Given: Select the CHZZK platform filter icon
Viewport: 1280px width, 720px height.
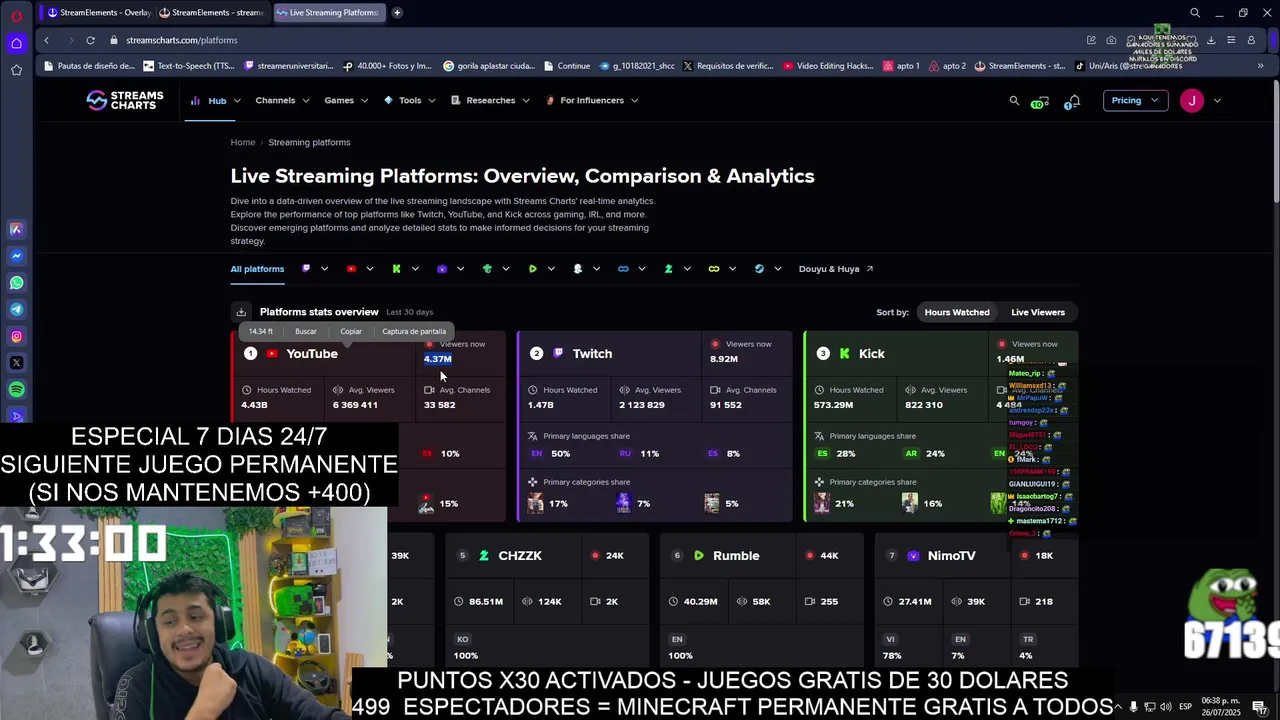Looking at the screenshot, I should point(668,269).
